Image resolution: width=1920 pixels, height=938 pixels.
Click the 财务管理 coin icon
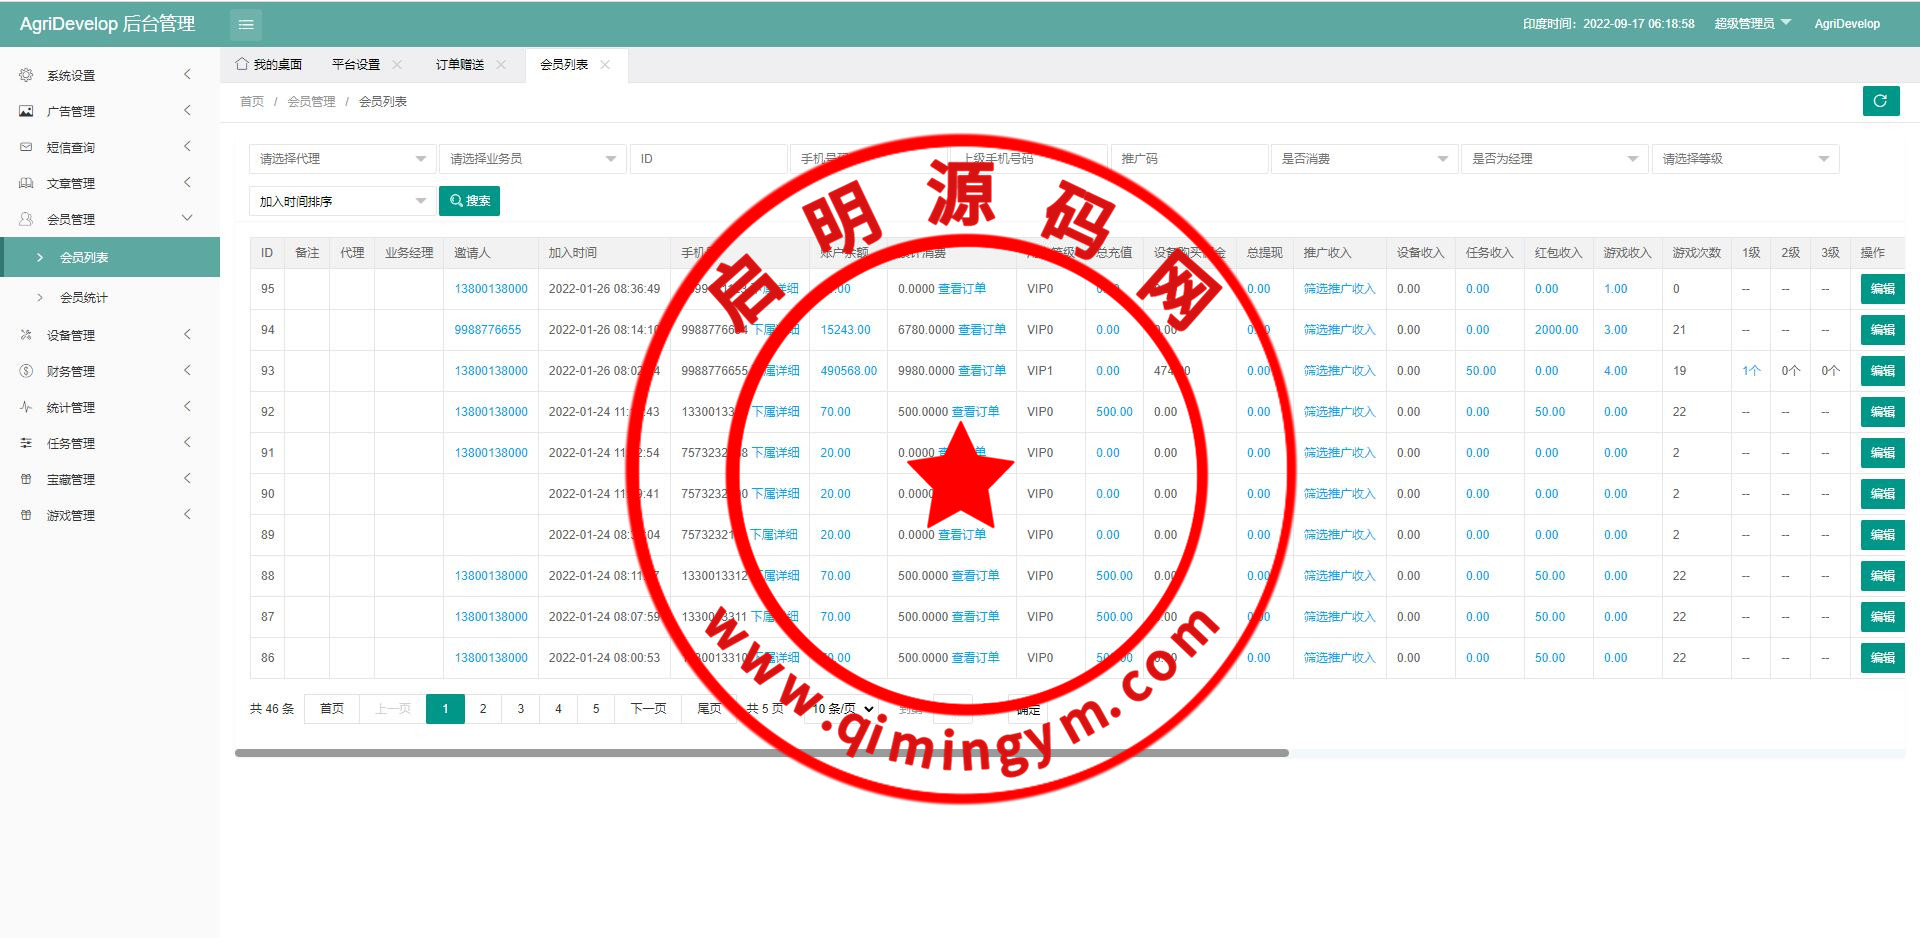click(x=26, y=371)
